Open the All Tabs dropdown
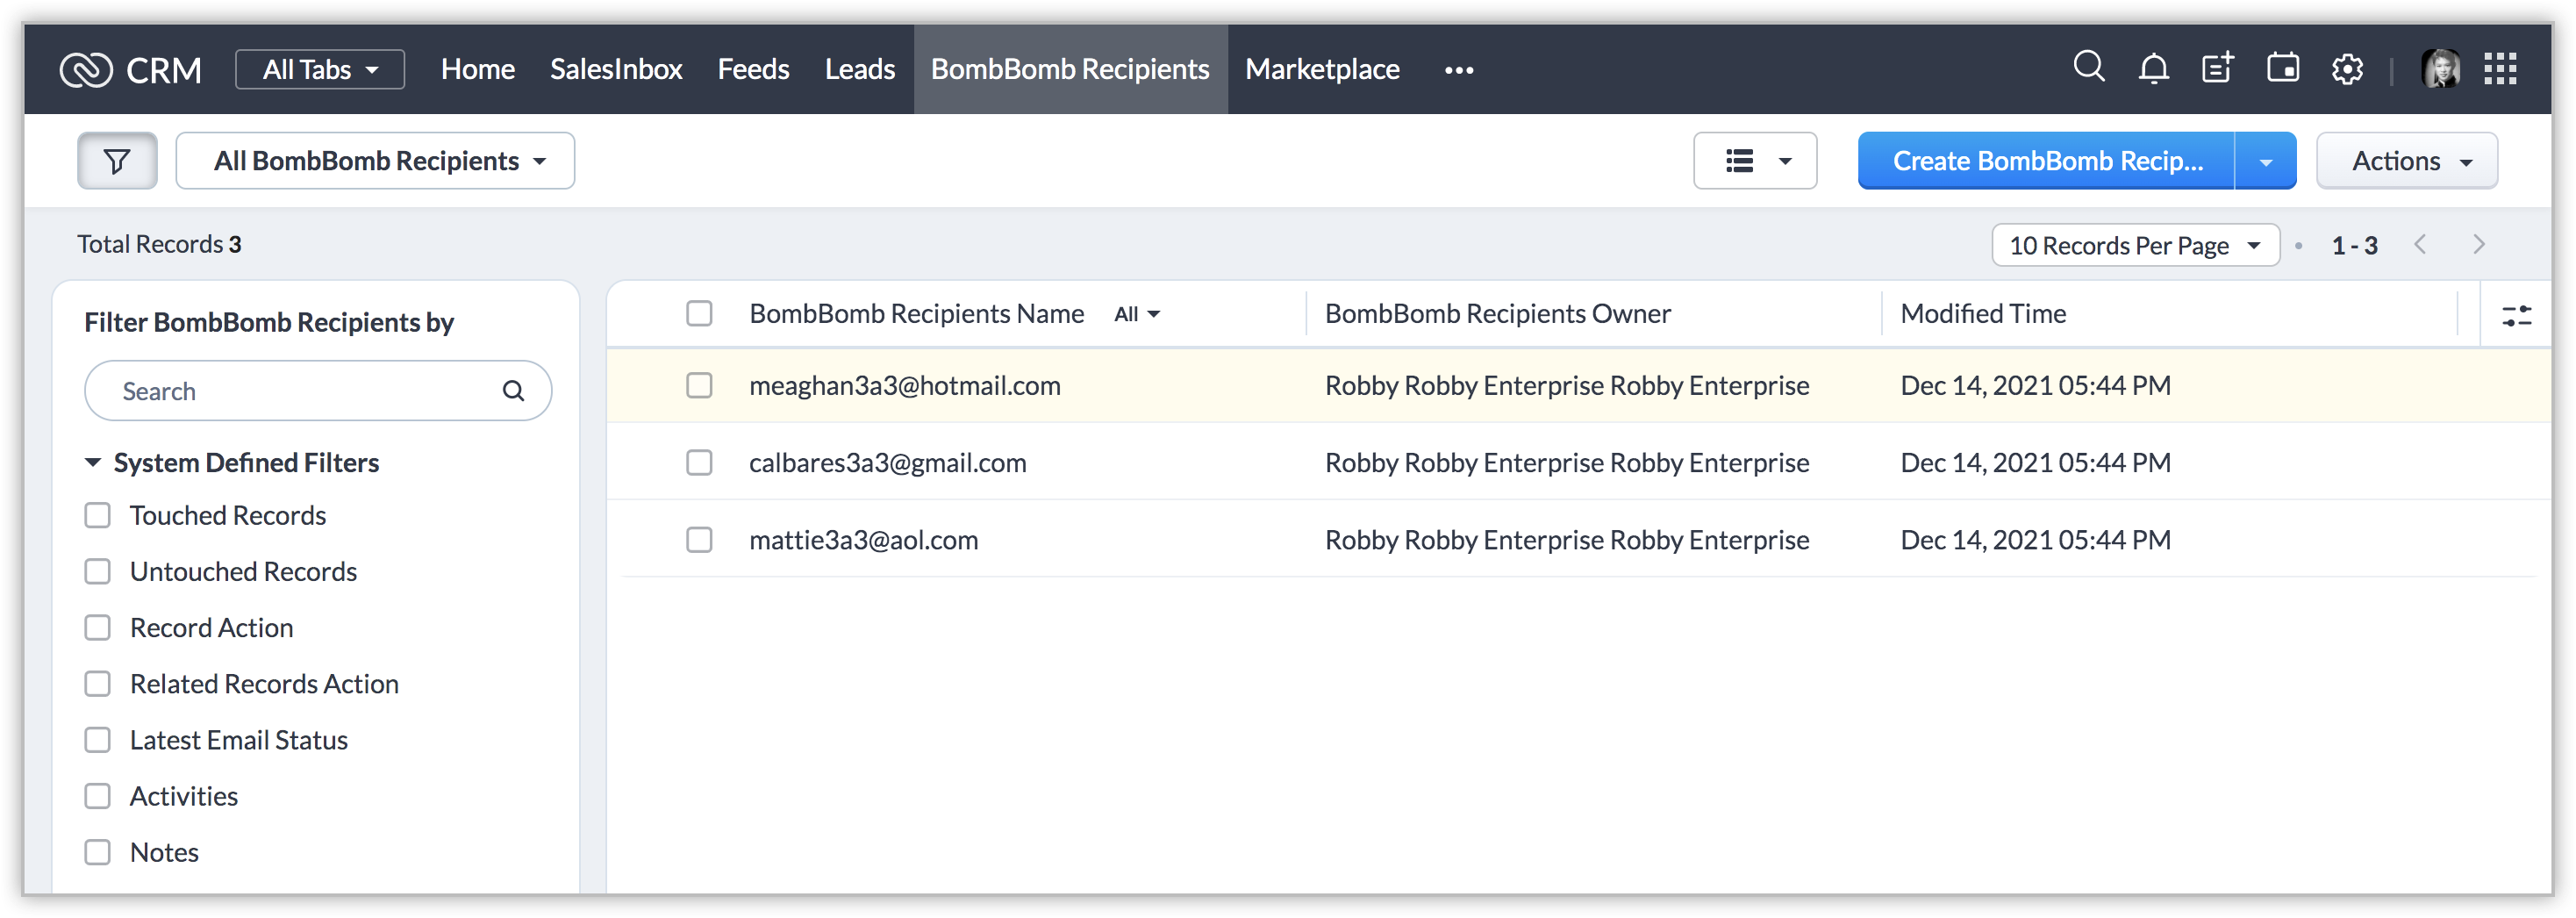 320,69
